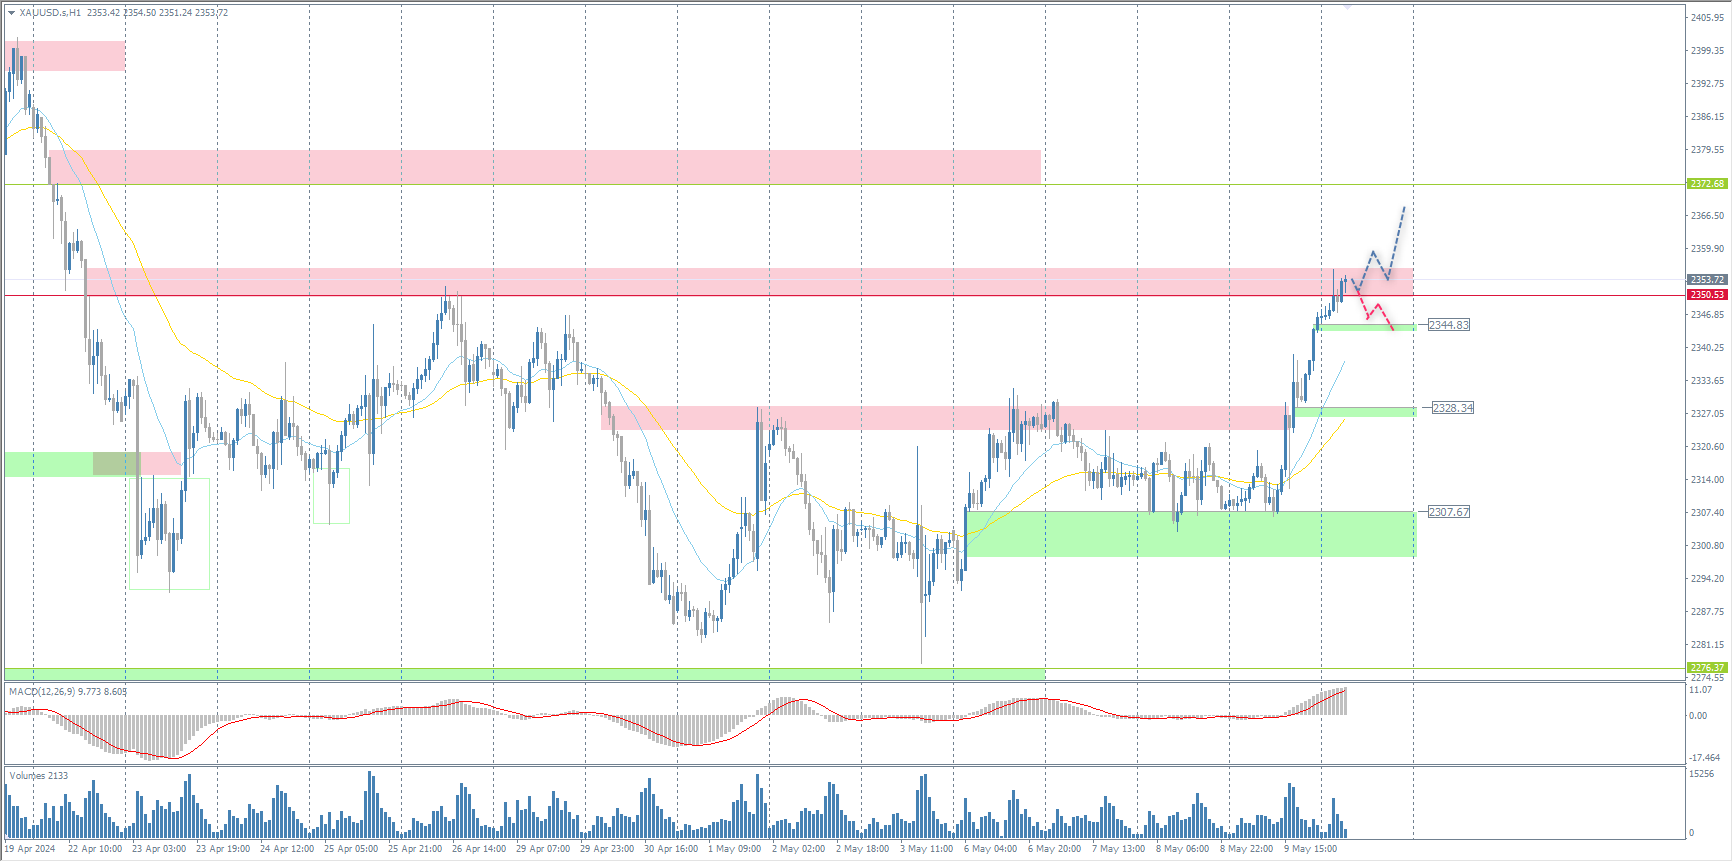Image resolution: width=1733 pixels, height=862 pixels.
Task: Click the MACD scale value -17.464
Action: click(x=1704, y=758)
